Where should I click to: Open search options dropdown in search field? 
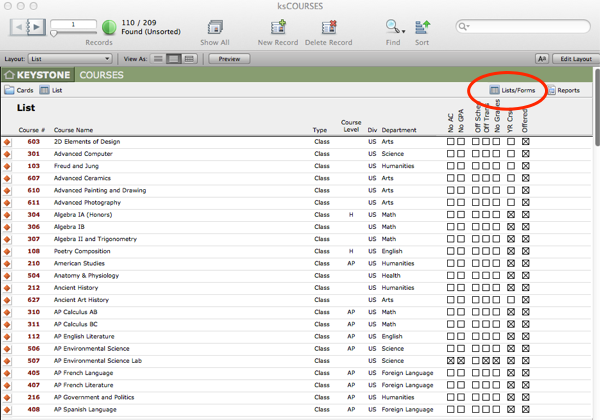(464, 26)
